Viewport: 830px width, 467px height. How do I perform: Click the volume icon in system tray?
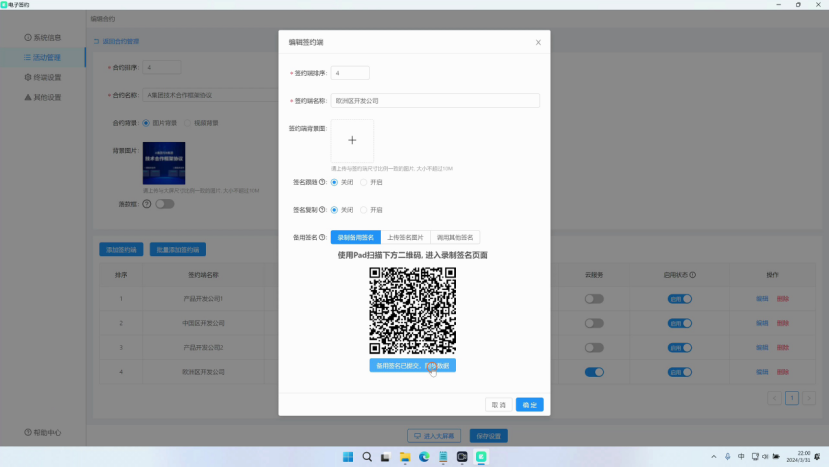pyautogui.click(x=765, y=456)
